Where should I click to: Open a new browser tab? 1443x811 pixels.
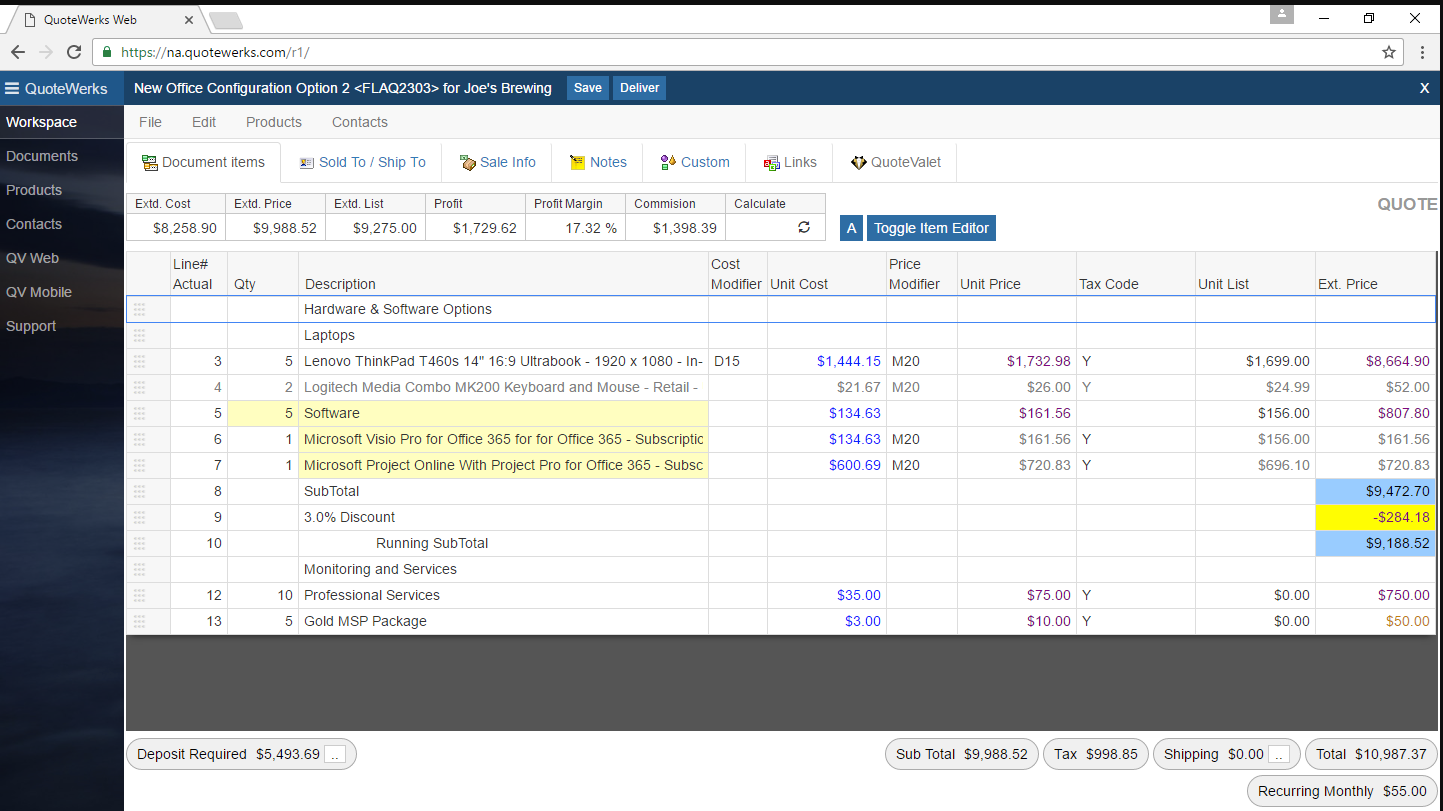point(225,20)
